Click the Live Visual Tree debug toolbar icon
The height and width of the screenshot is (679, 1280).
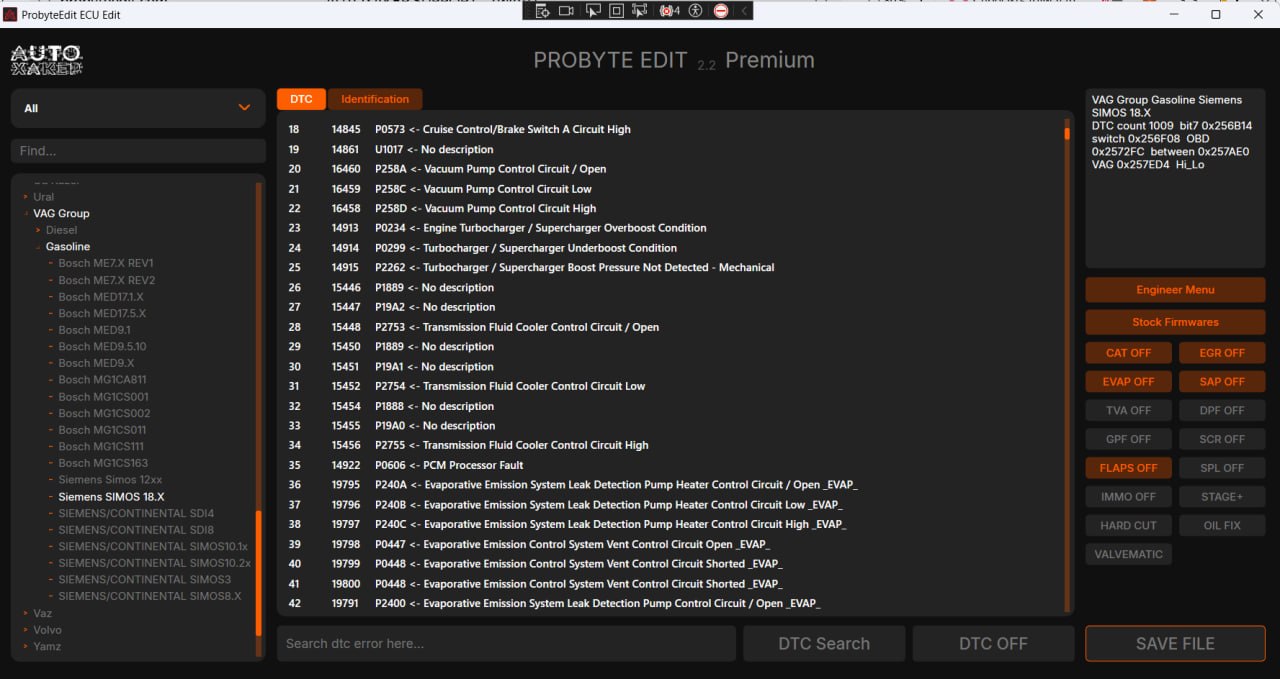[542, 11]
